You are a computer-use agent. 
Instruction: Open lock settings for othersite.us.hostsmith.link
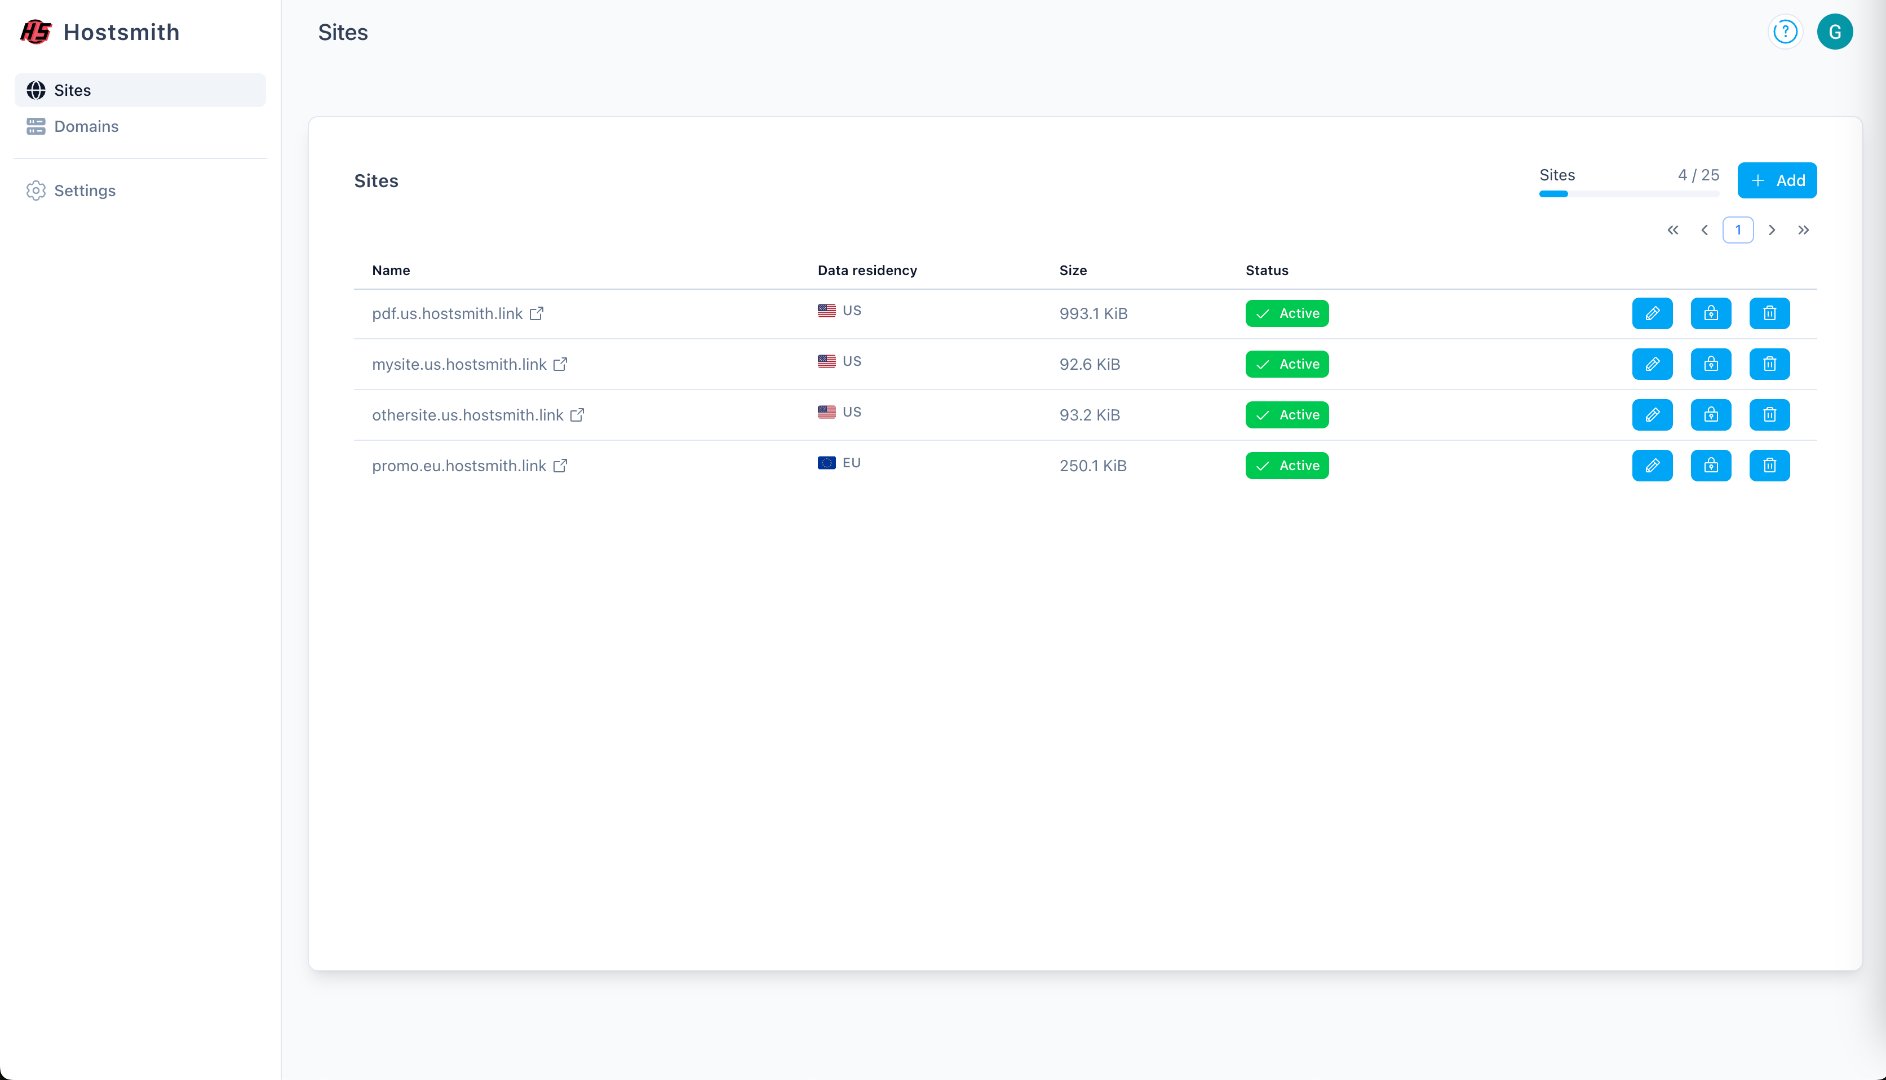(1711, 415)
